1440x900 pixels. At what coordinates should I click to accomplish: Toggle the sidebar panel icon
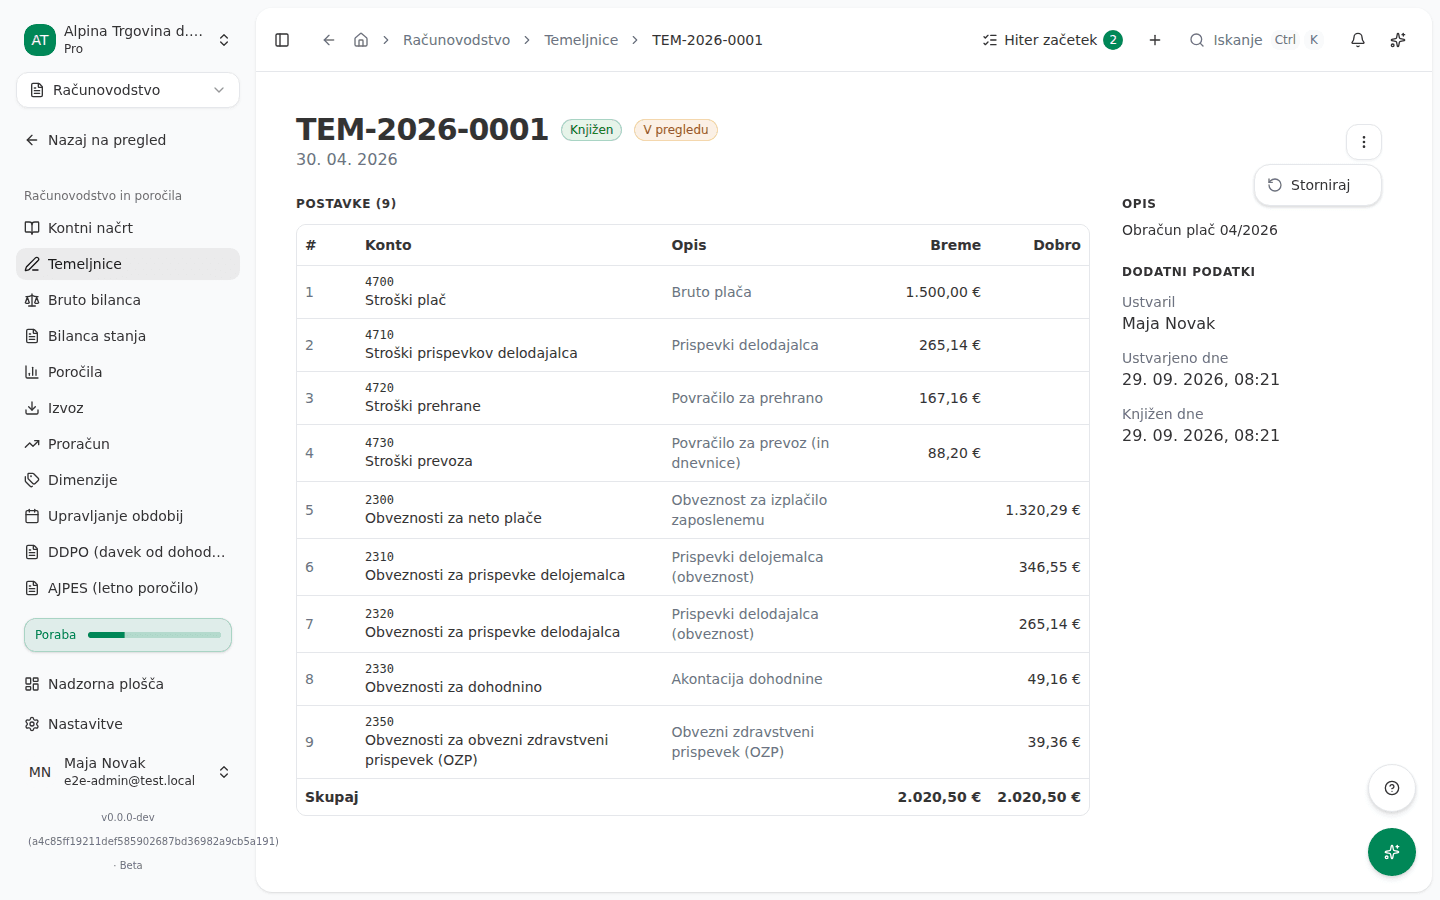(282, 40)
